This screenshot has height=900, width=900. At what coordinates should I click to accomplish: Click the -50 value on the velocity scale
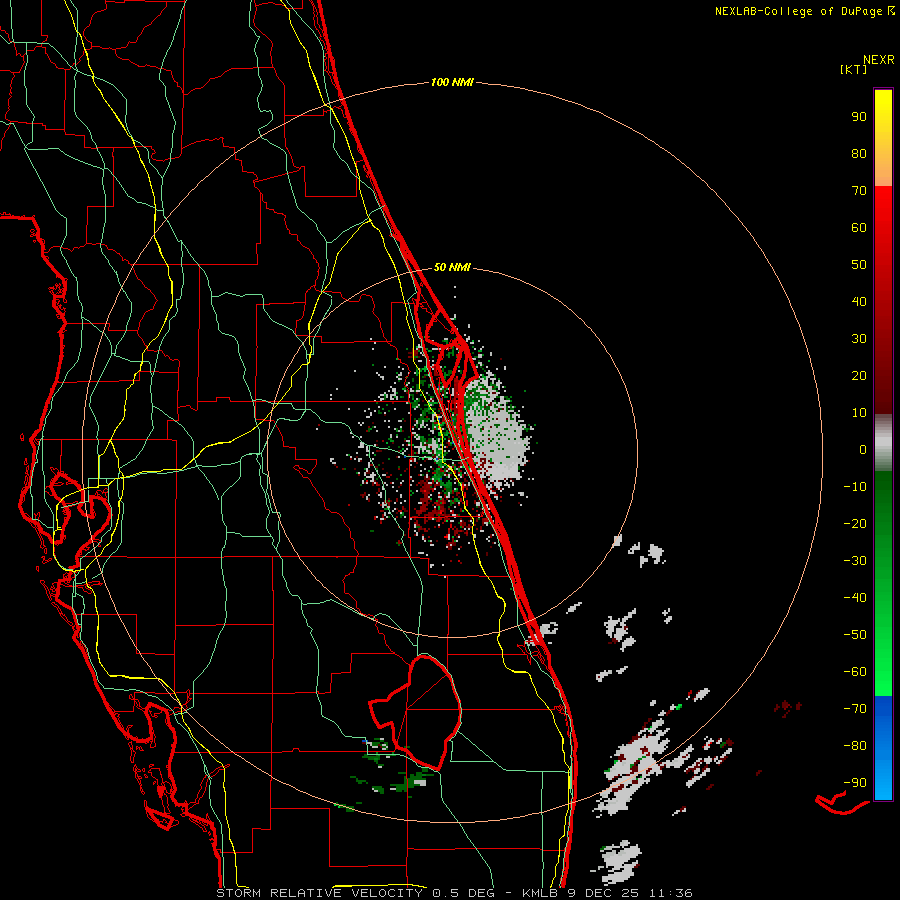[855, 635]
